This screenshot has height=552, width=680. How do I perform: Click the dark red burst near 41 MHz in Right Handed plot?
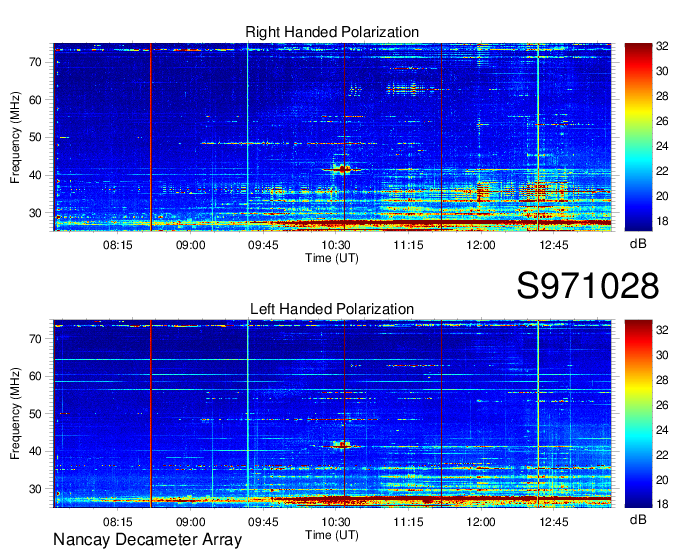pos(343,169)
